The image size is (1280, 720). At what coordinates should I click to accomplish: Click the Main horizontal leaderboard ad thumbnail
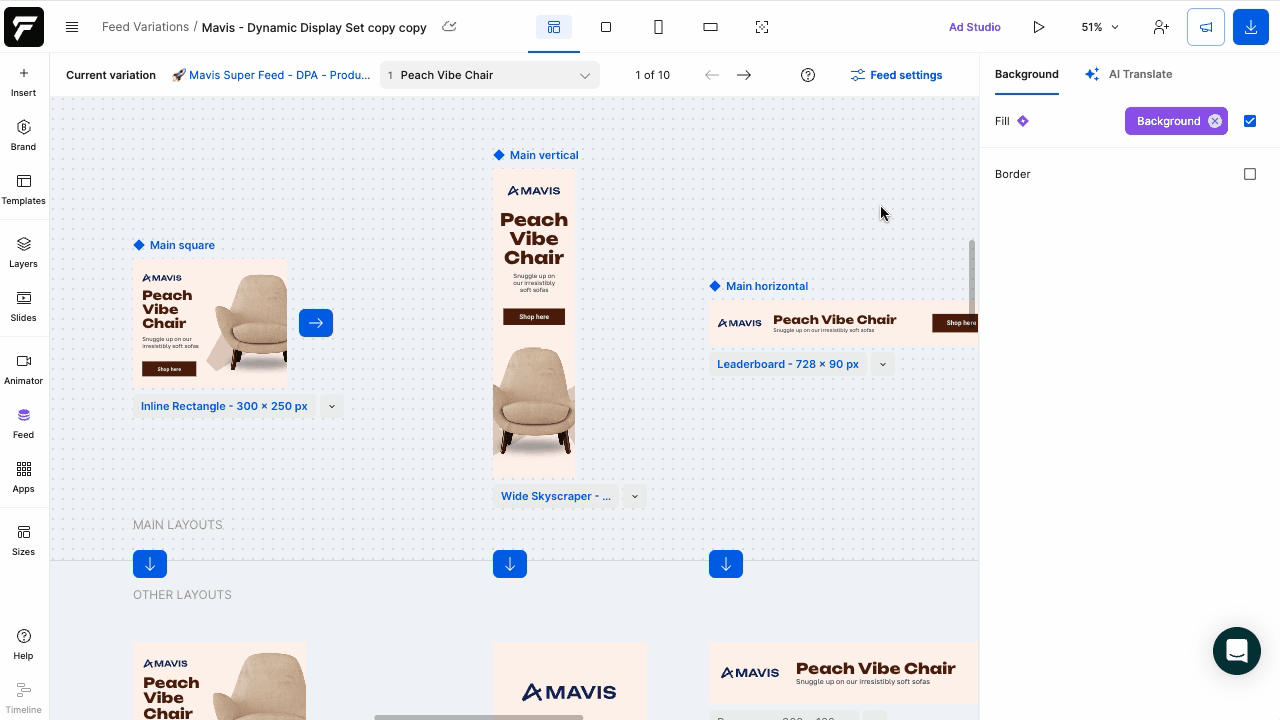pos(844,323)
